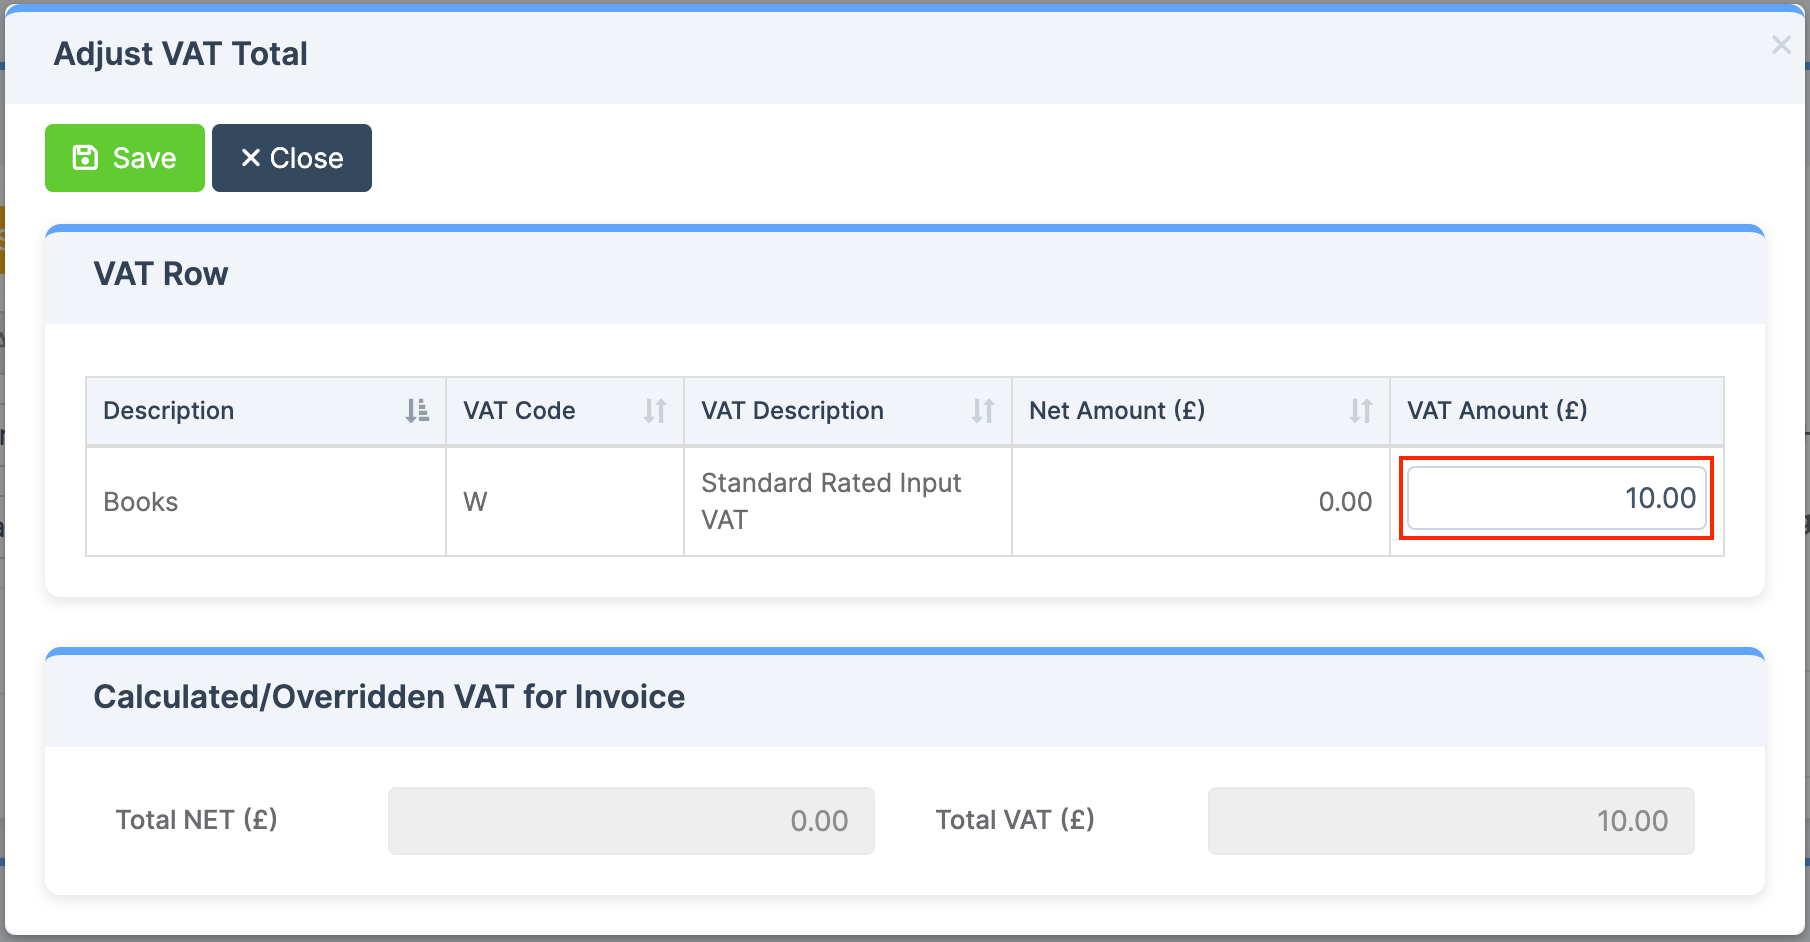The width and height of the screenshot is (1810, 942).
Task: Click the VAT Amount (£) column header
Action: click(x=1497, y=411)
